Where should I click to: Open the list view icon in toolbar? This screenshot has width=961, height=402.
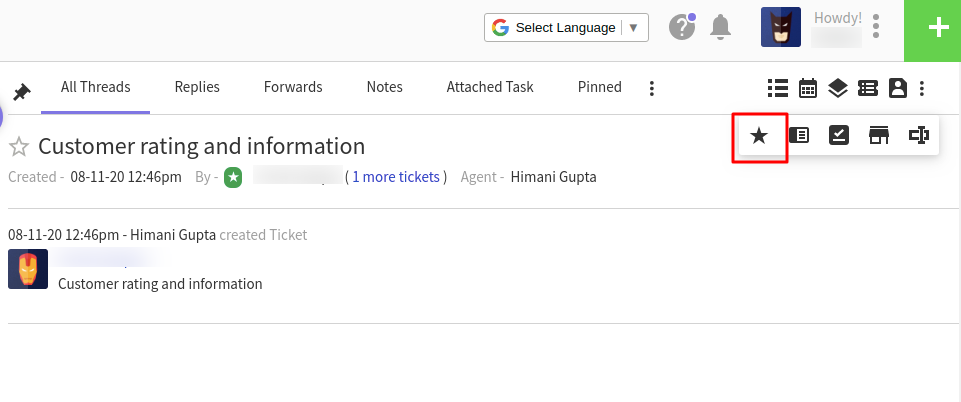click(x=778, y=88)
